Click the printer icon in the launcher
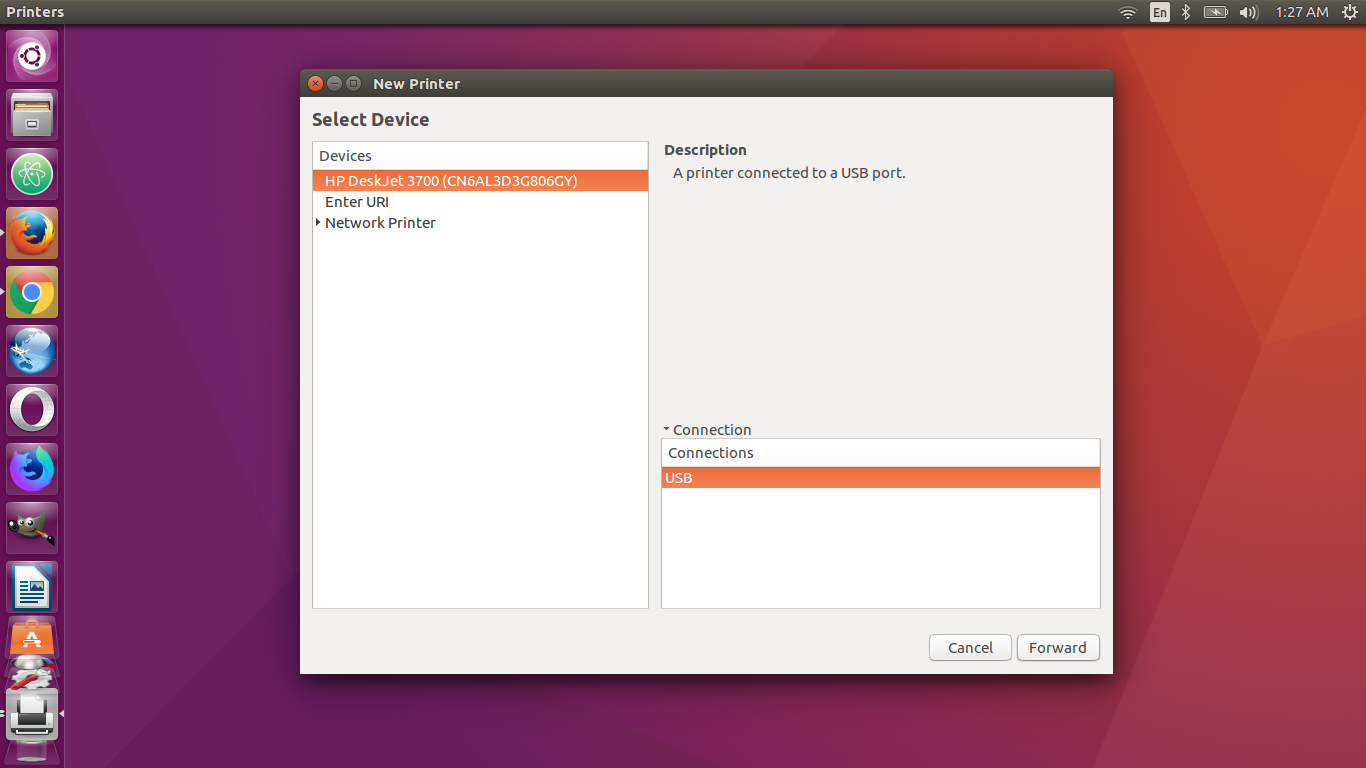This screenshot has height=768, width=1366. (32, 716)
